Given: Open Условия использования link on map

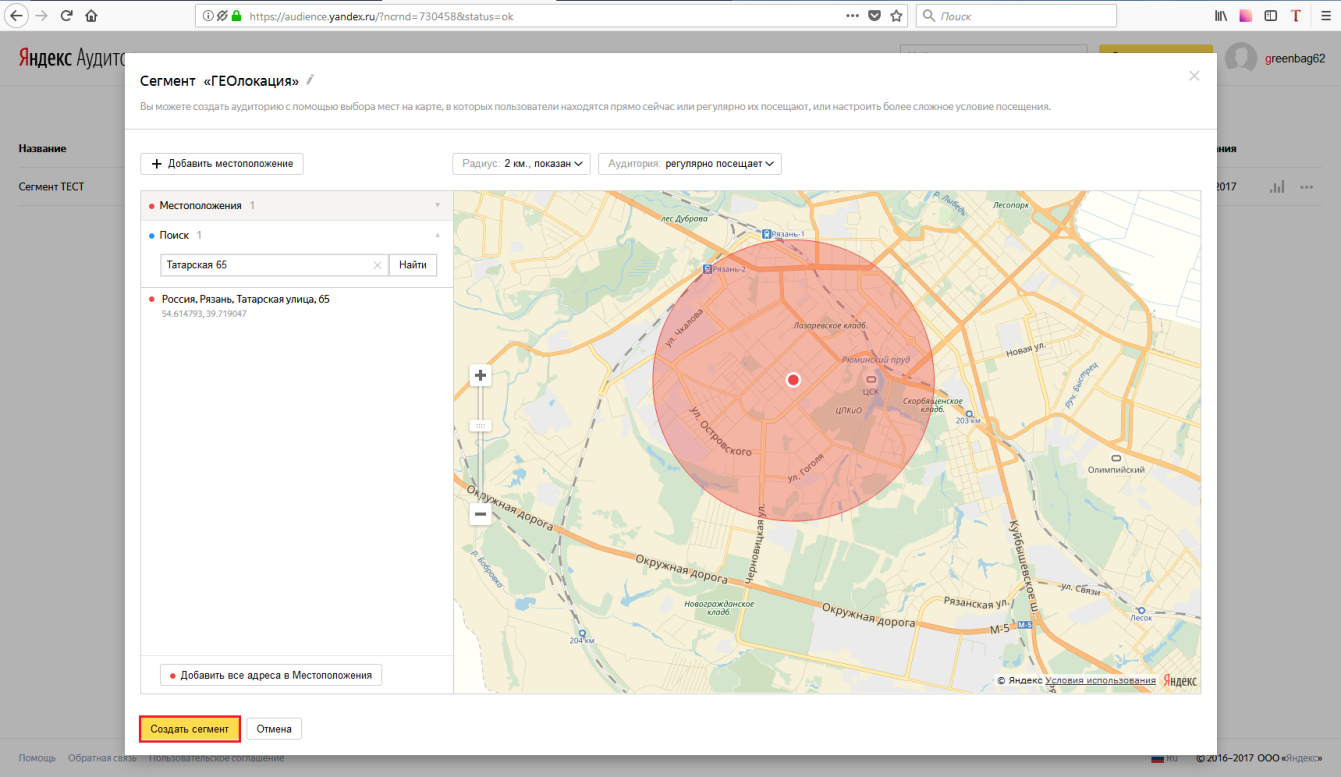Looking at the screenshot, I should click(1101, 680).
